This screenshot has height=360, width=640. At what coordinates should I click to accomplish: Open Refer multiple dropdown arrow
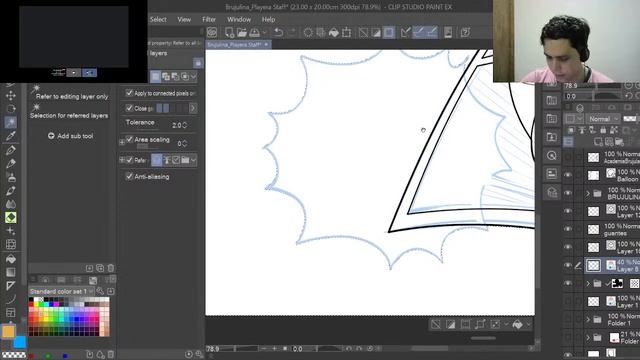[193, 160]
